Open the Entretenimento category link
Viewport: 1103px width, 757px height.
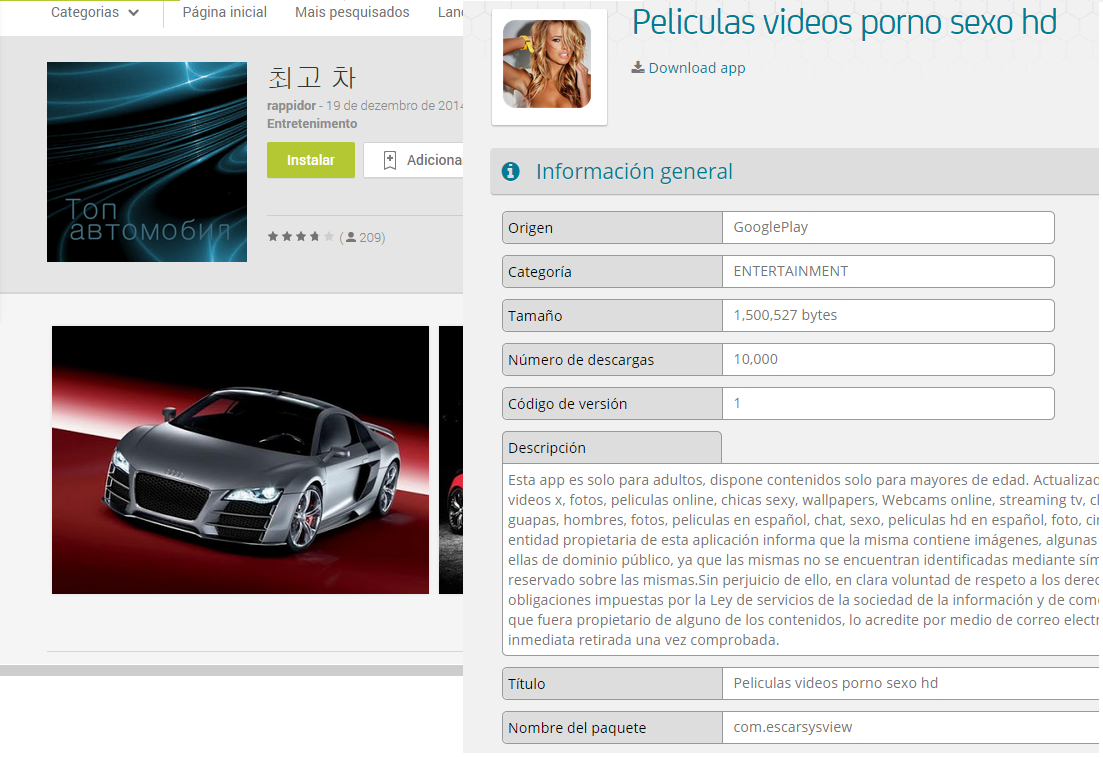[311, 124]
